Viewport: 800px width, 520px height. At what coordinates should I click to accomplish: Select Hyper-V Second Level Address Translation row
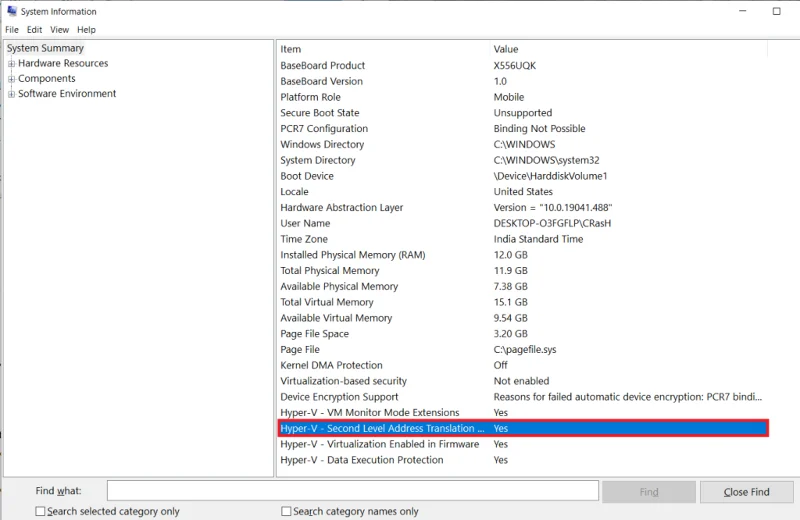523,429
